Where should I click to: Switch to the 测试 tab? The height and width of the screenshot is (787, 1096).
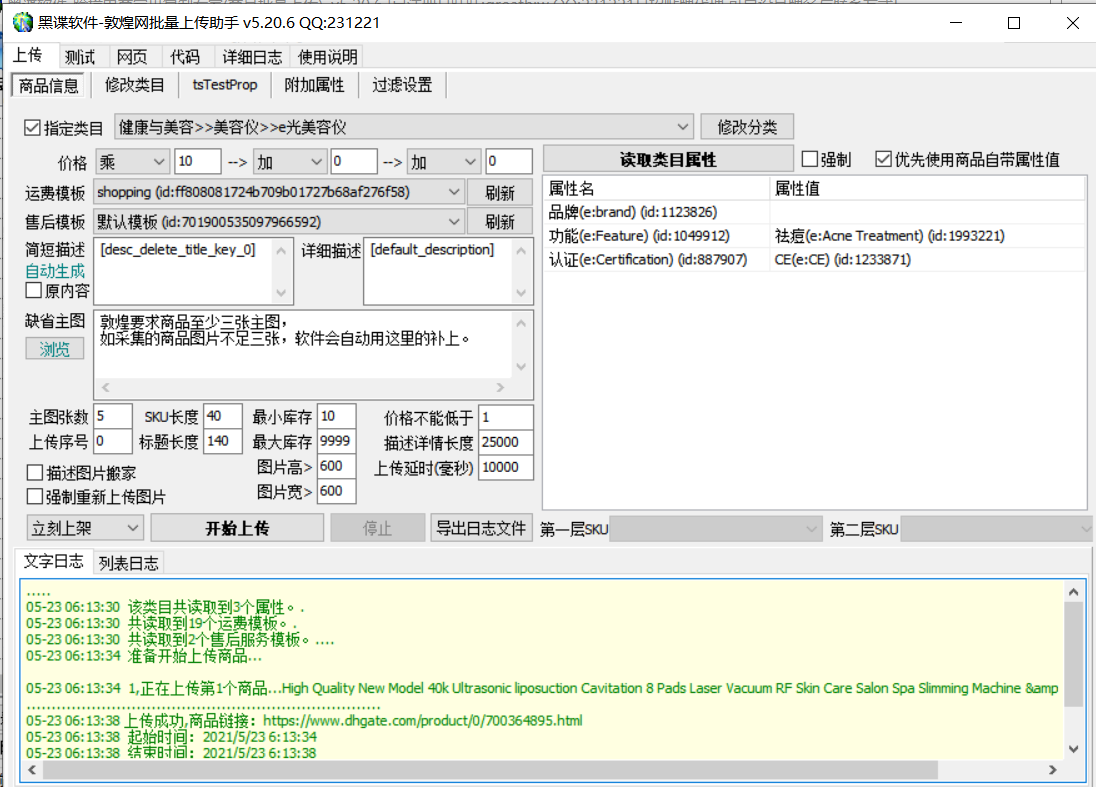coord(80,57)
